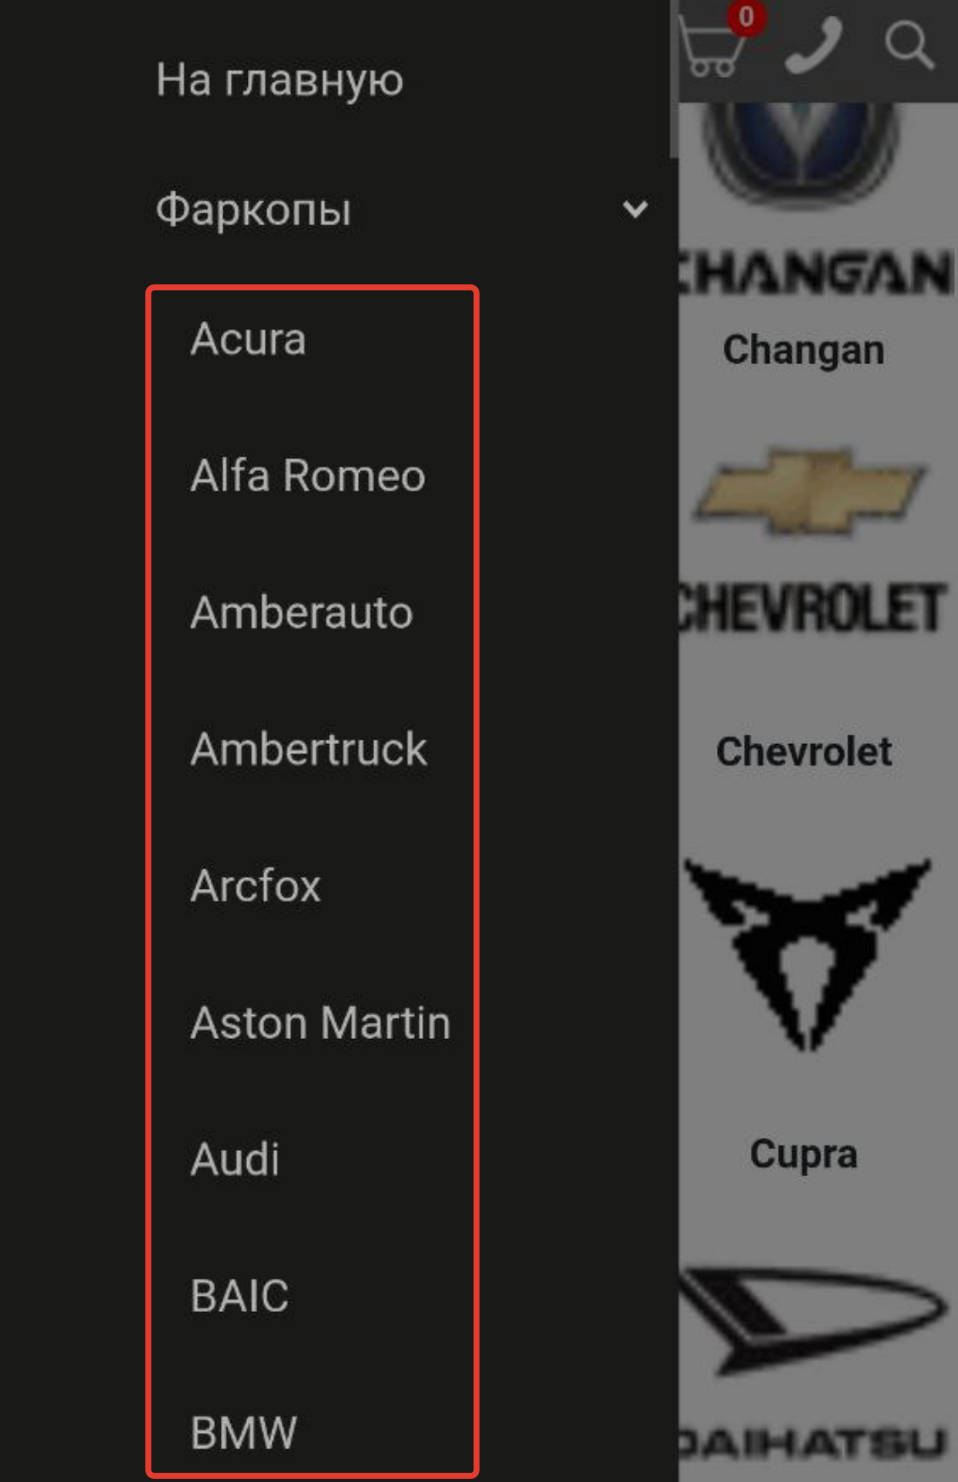
Task: Click the menu panel scrollbar
Action: click(x=674, y=78)
